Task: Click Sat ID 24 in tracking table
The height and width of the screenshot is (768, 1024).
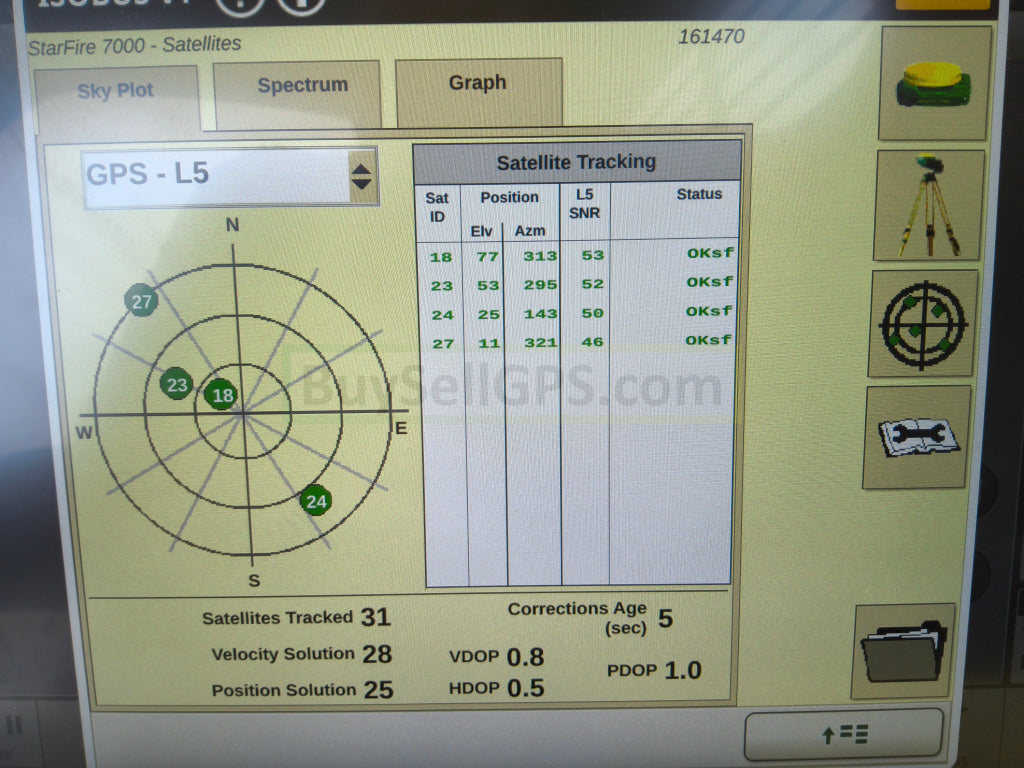Action: (x=442, y=315)
